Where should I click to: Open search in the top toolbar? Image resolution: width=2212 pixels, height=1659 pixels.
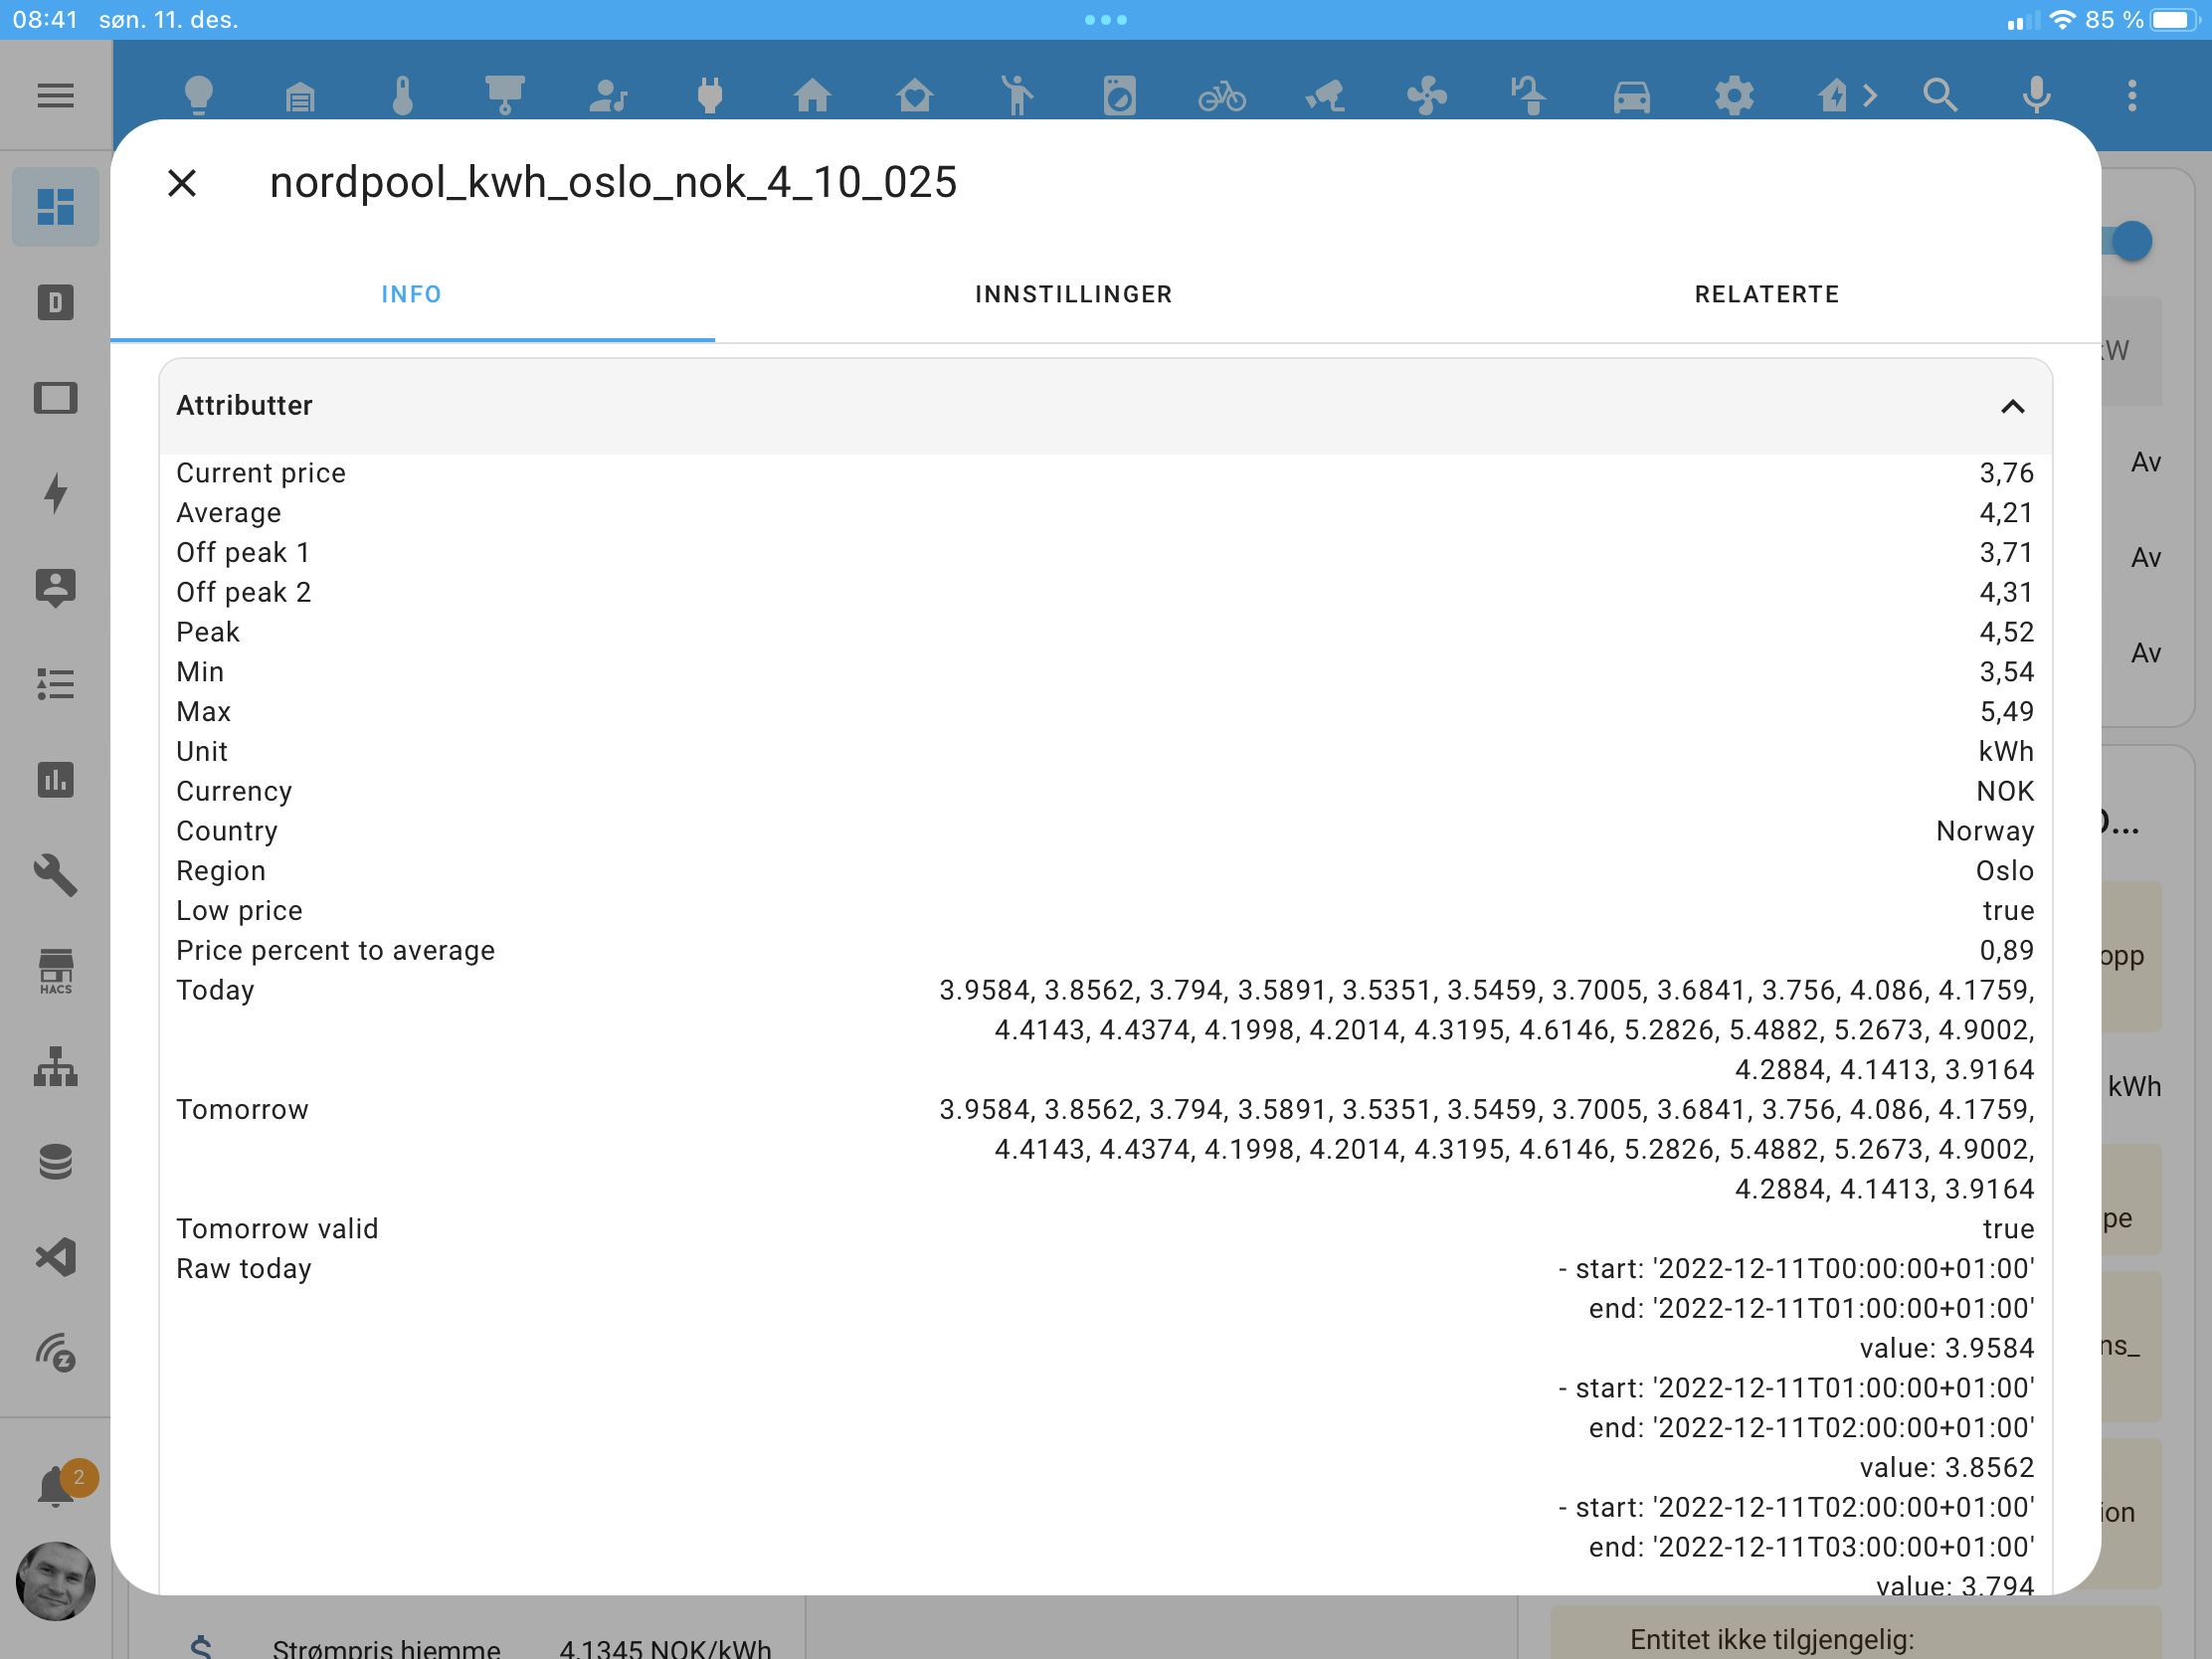(x=1940, y=95)
